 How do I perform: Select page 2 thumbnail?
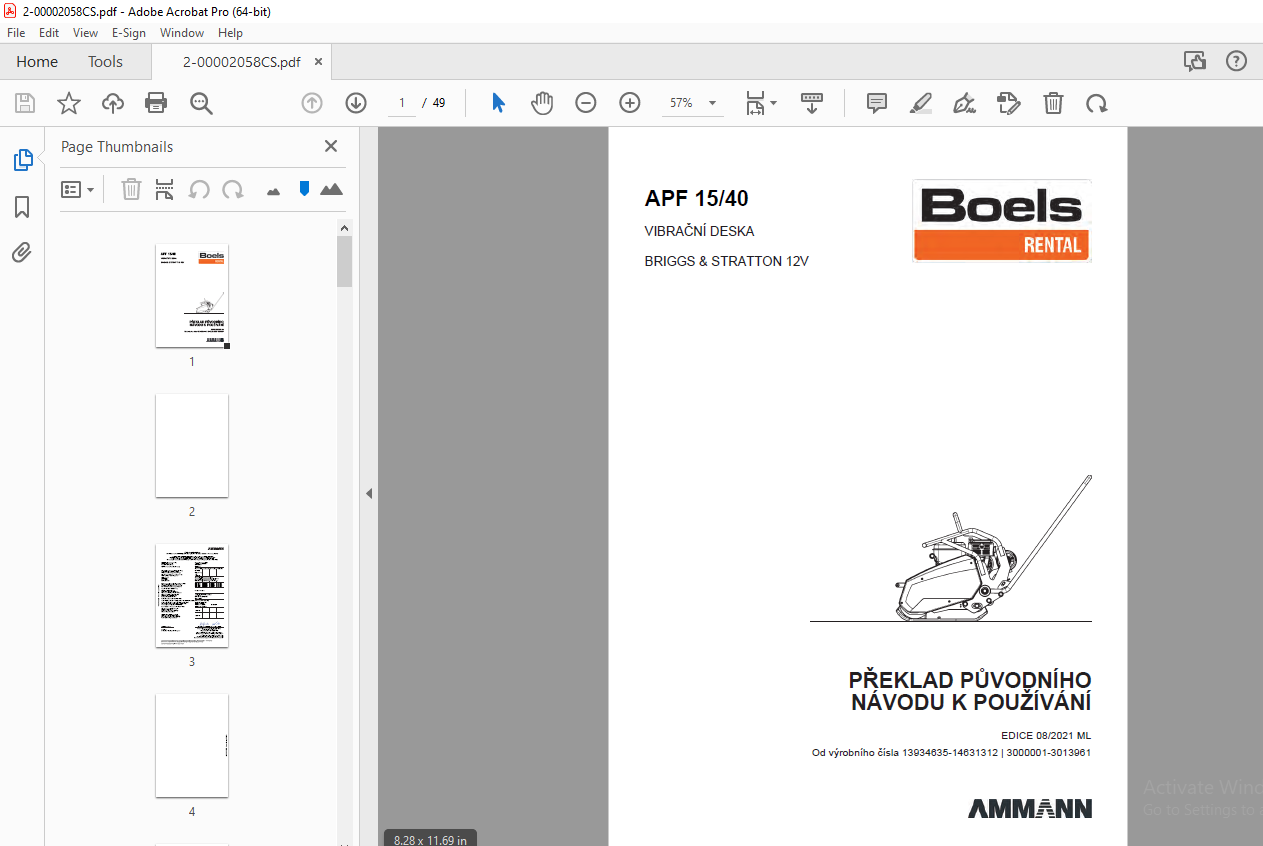[x=192, y=446]
